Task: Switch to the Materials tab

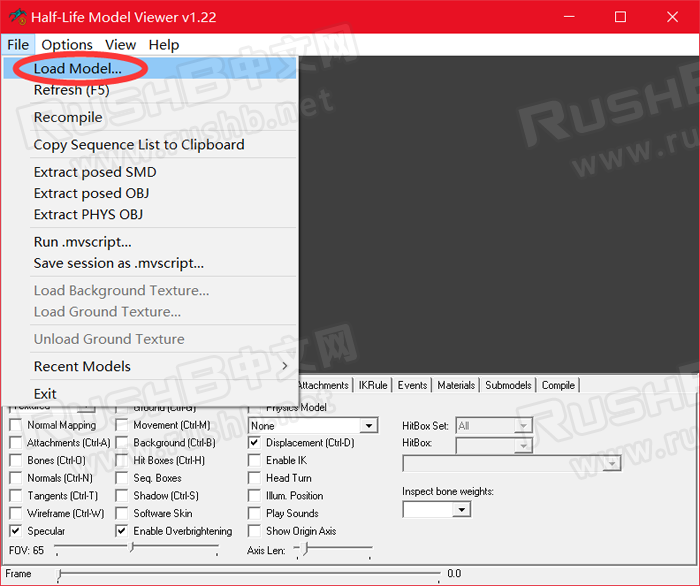Action: coord(456,385)
